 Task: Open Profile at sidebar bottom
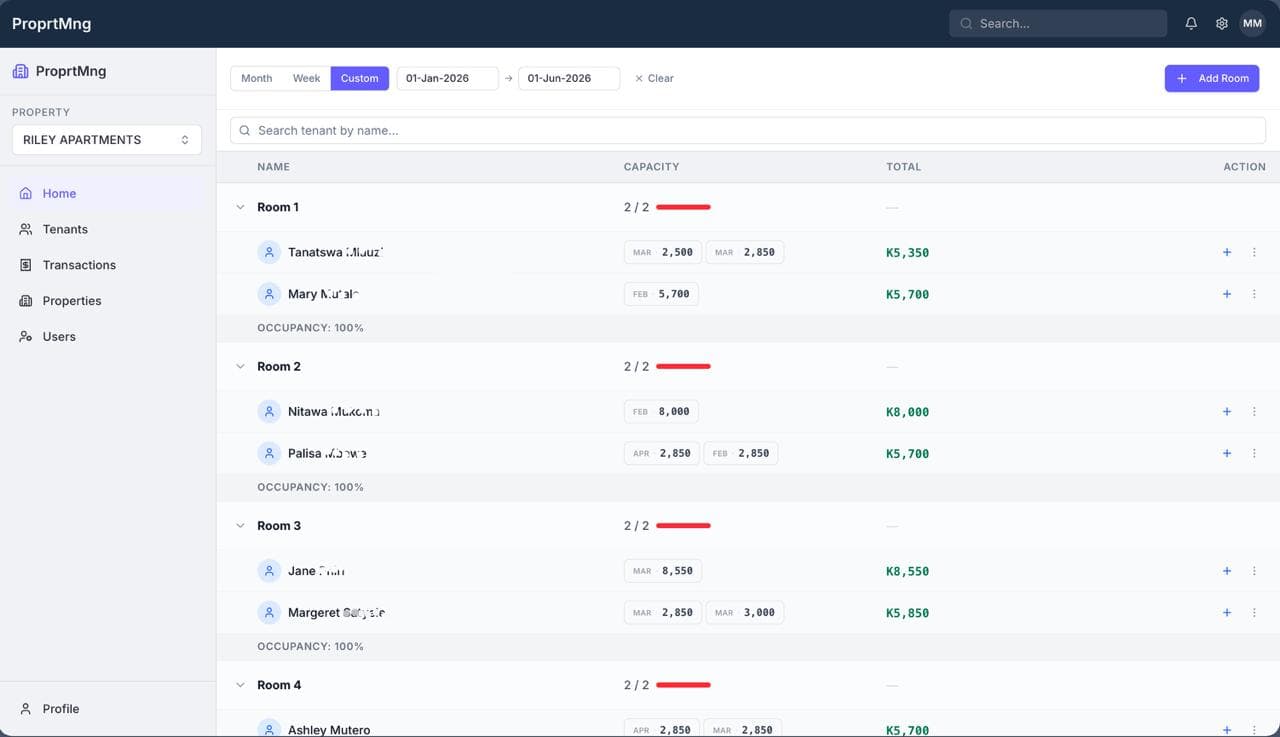pyautogui.click(x=107, y=708)
